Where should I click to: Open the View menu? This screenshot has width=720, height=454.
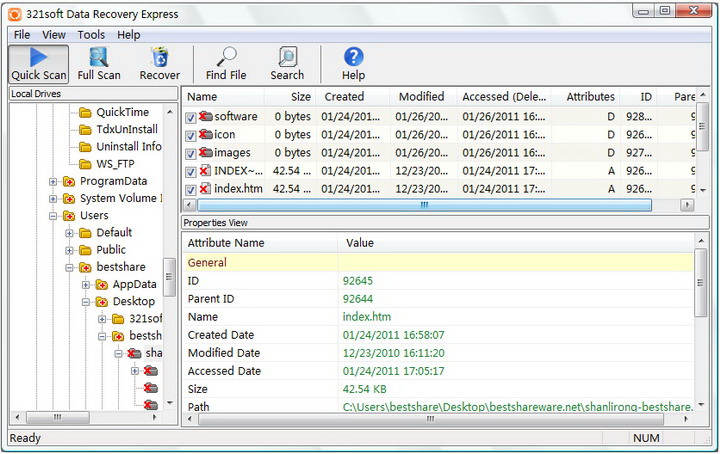[54, 35]
